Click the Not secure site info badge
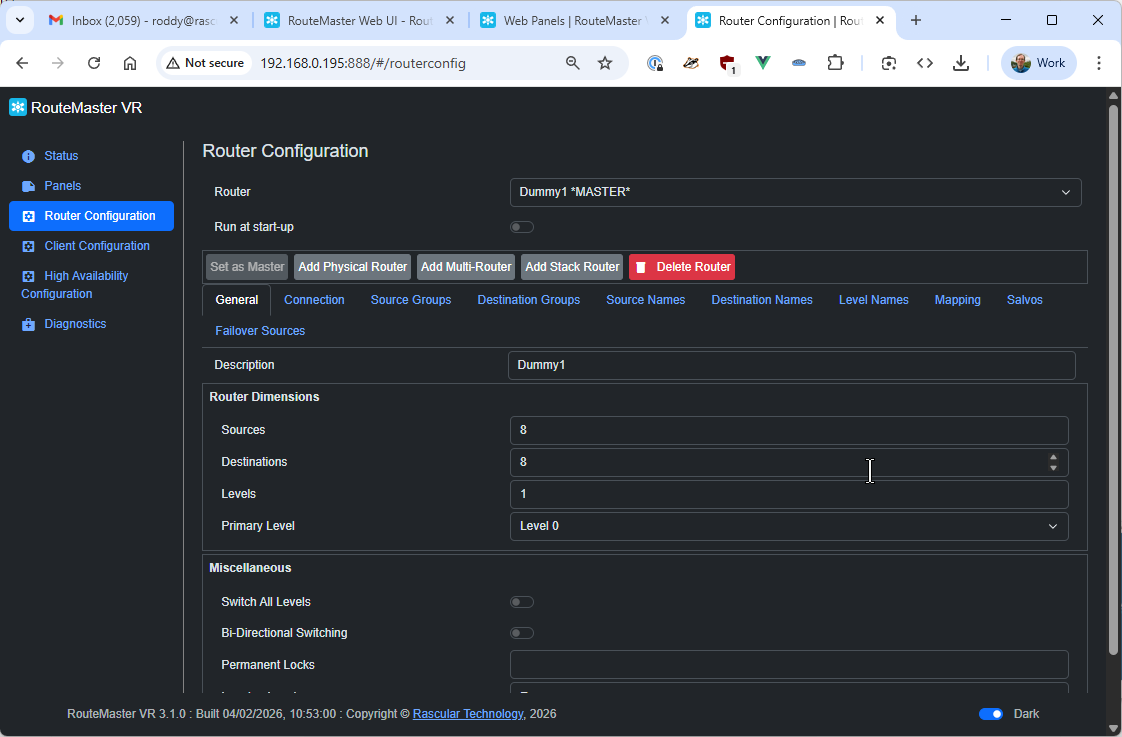This screenshot has width=1122, height=737. [205, 63]
